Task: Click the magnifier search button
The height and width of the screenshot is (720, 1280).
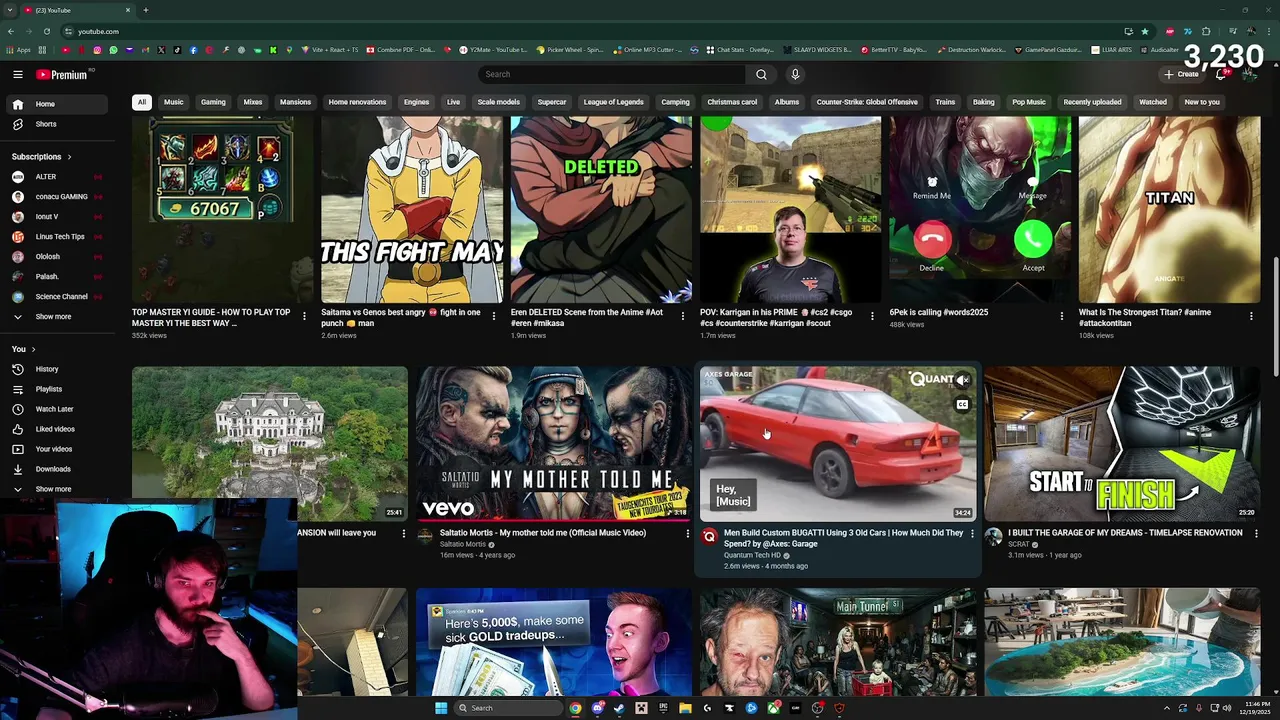Action: coord(761,74)
